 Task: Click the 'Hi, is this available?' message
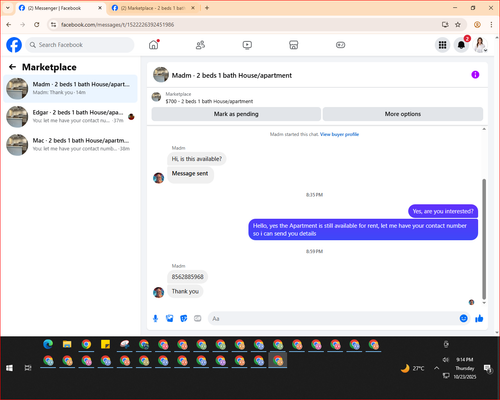pos(197,159)
